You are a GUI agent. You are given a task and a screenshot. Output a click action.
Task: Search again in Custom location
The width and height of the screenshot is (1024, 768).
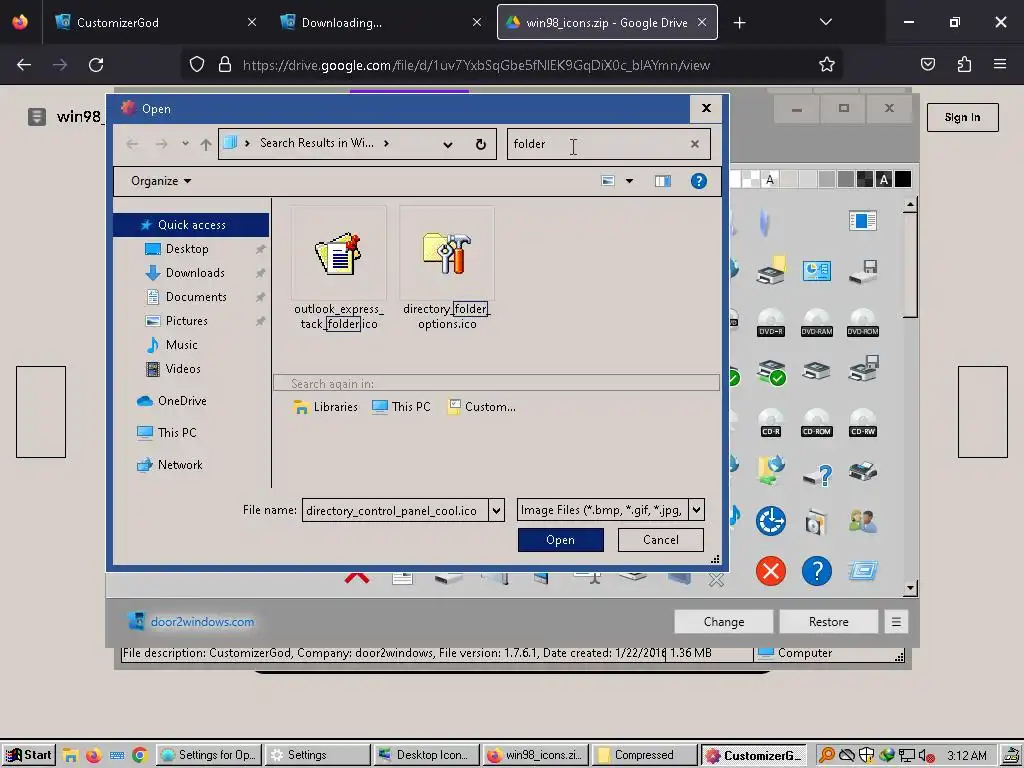coord(482,407)
